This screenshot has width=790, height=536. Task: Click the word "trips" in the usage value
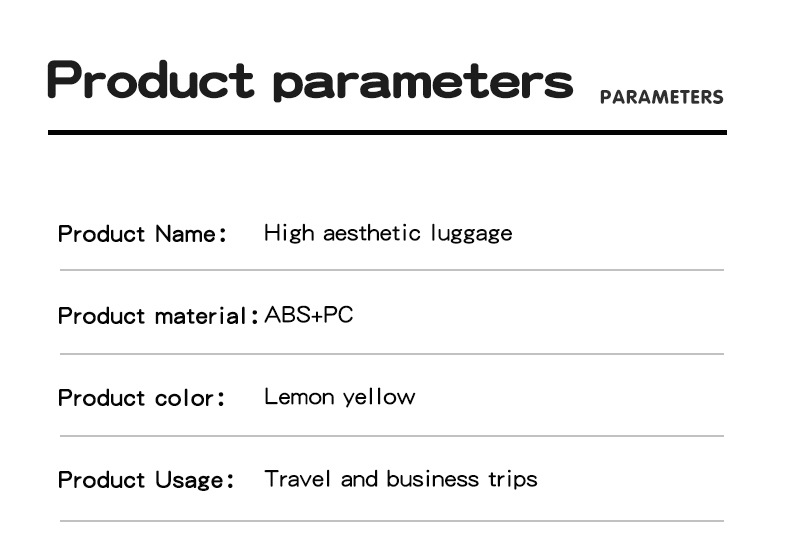click(x=512, y=480)
